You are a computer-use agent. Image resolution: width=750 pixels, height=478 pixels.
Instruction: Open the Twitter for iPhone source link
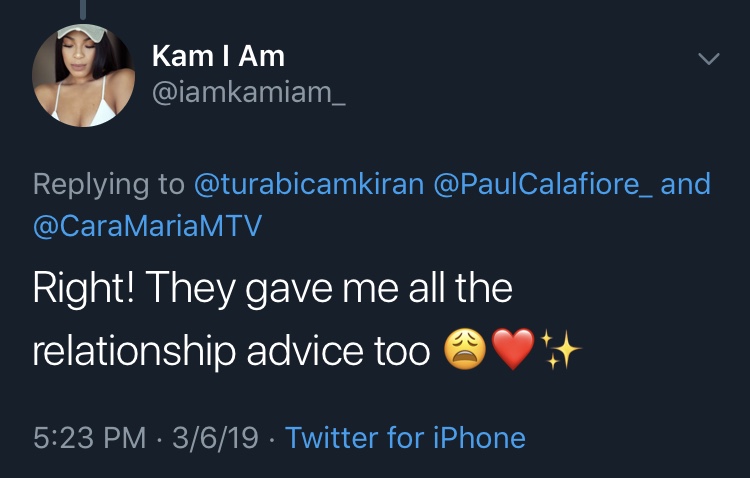(x=405, y=437)
